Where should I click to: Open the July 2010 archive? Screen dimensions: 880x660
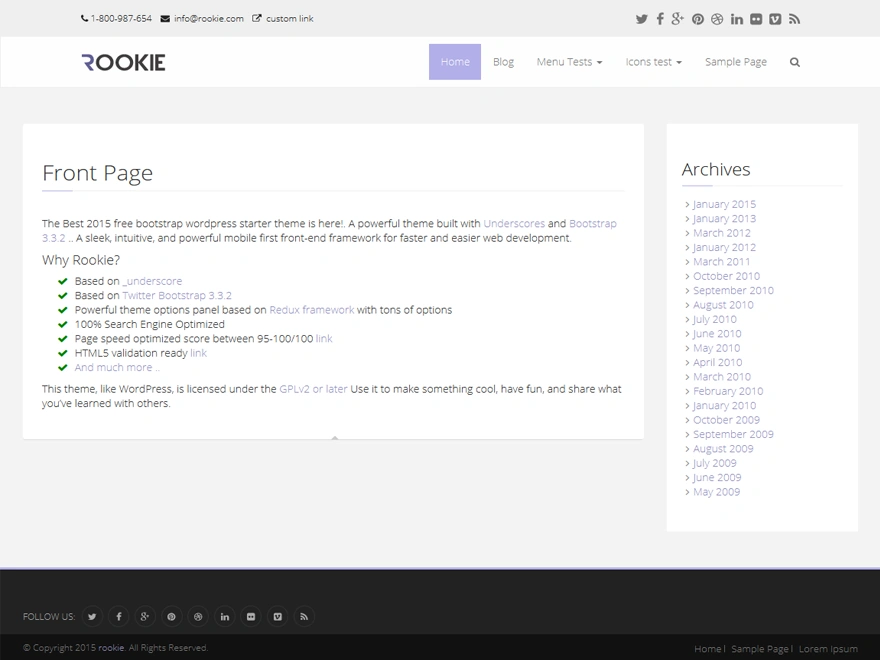point(714,319)
